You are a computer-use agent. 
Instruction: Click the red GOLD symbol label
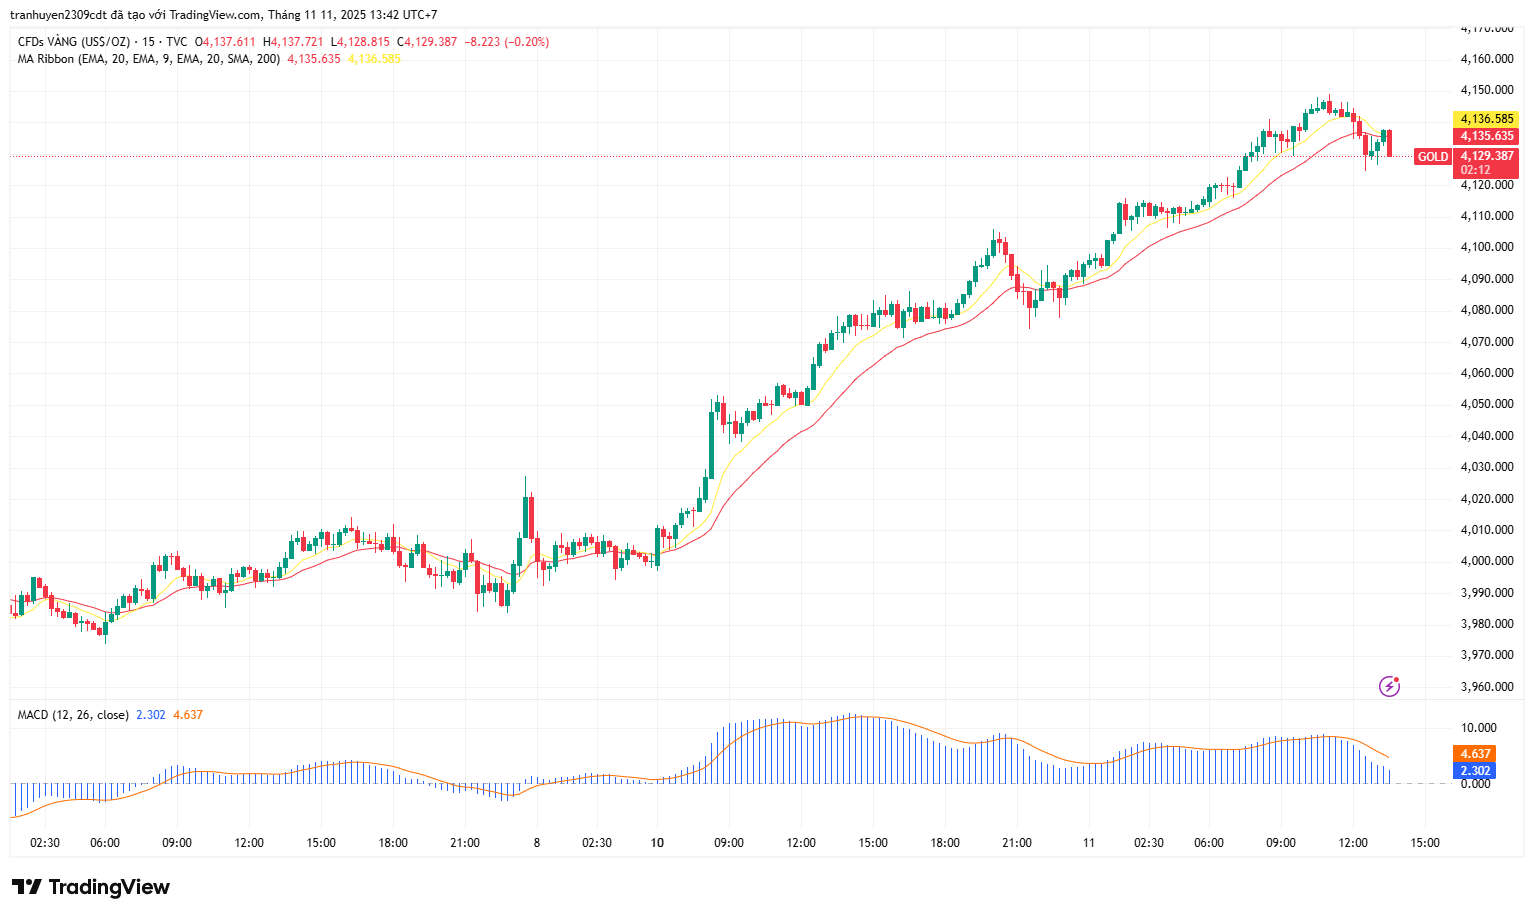tap(1432, 157)
